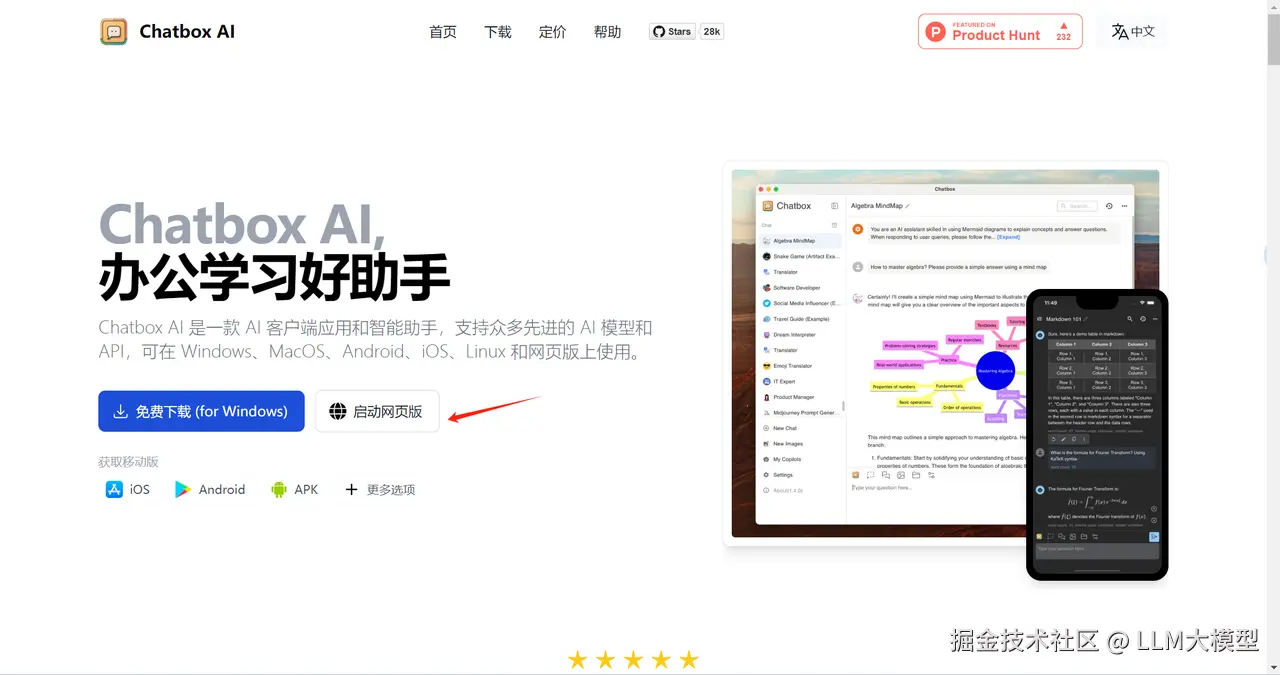Click the GitHub Stars button
Viewport: 1280px width, 675px height.
tap(672, 32)
